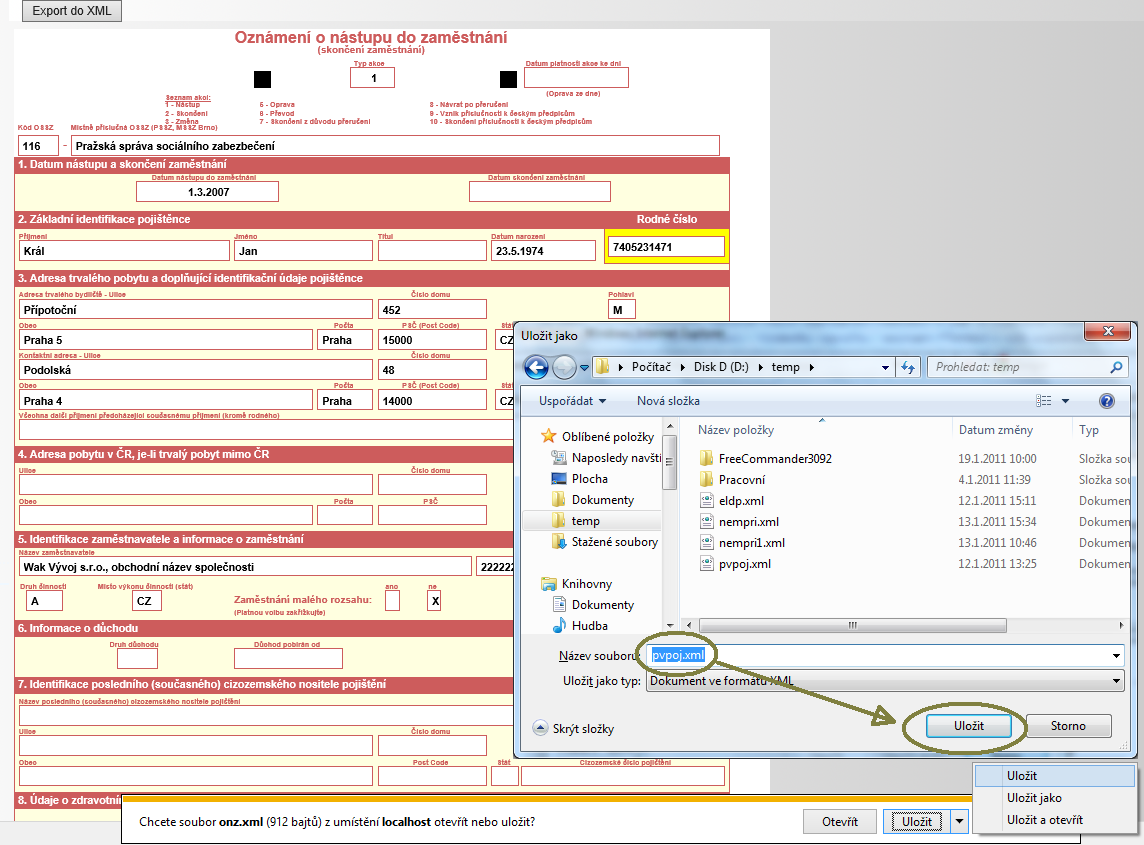Open the Help question mark icon

pyautogui.click(x=1108, y=402)
